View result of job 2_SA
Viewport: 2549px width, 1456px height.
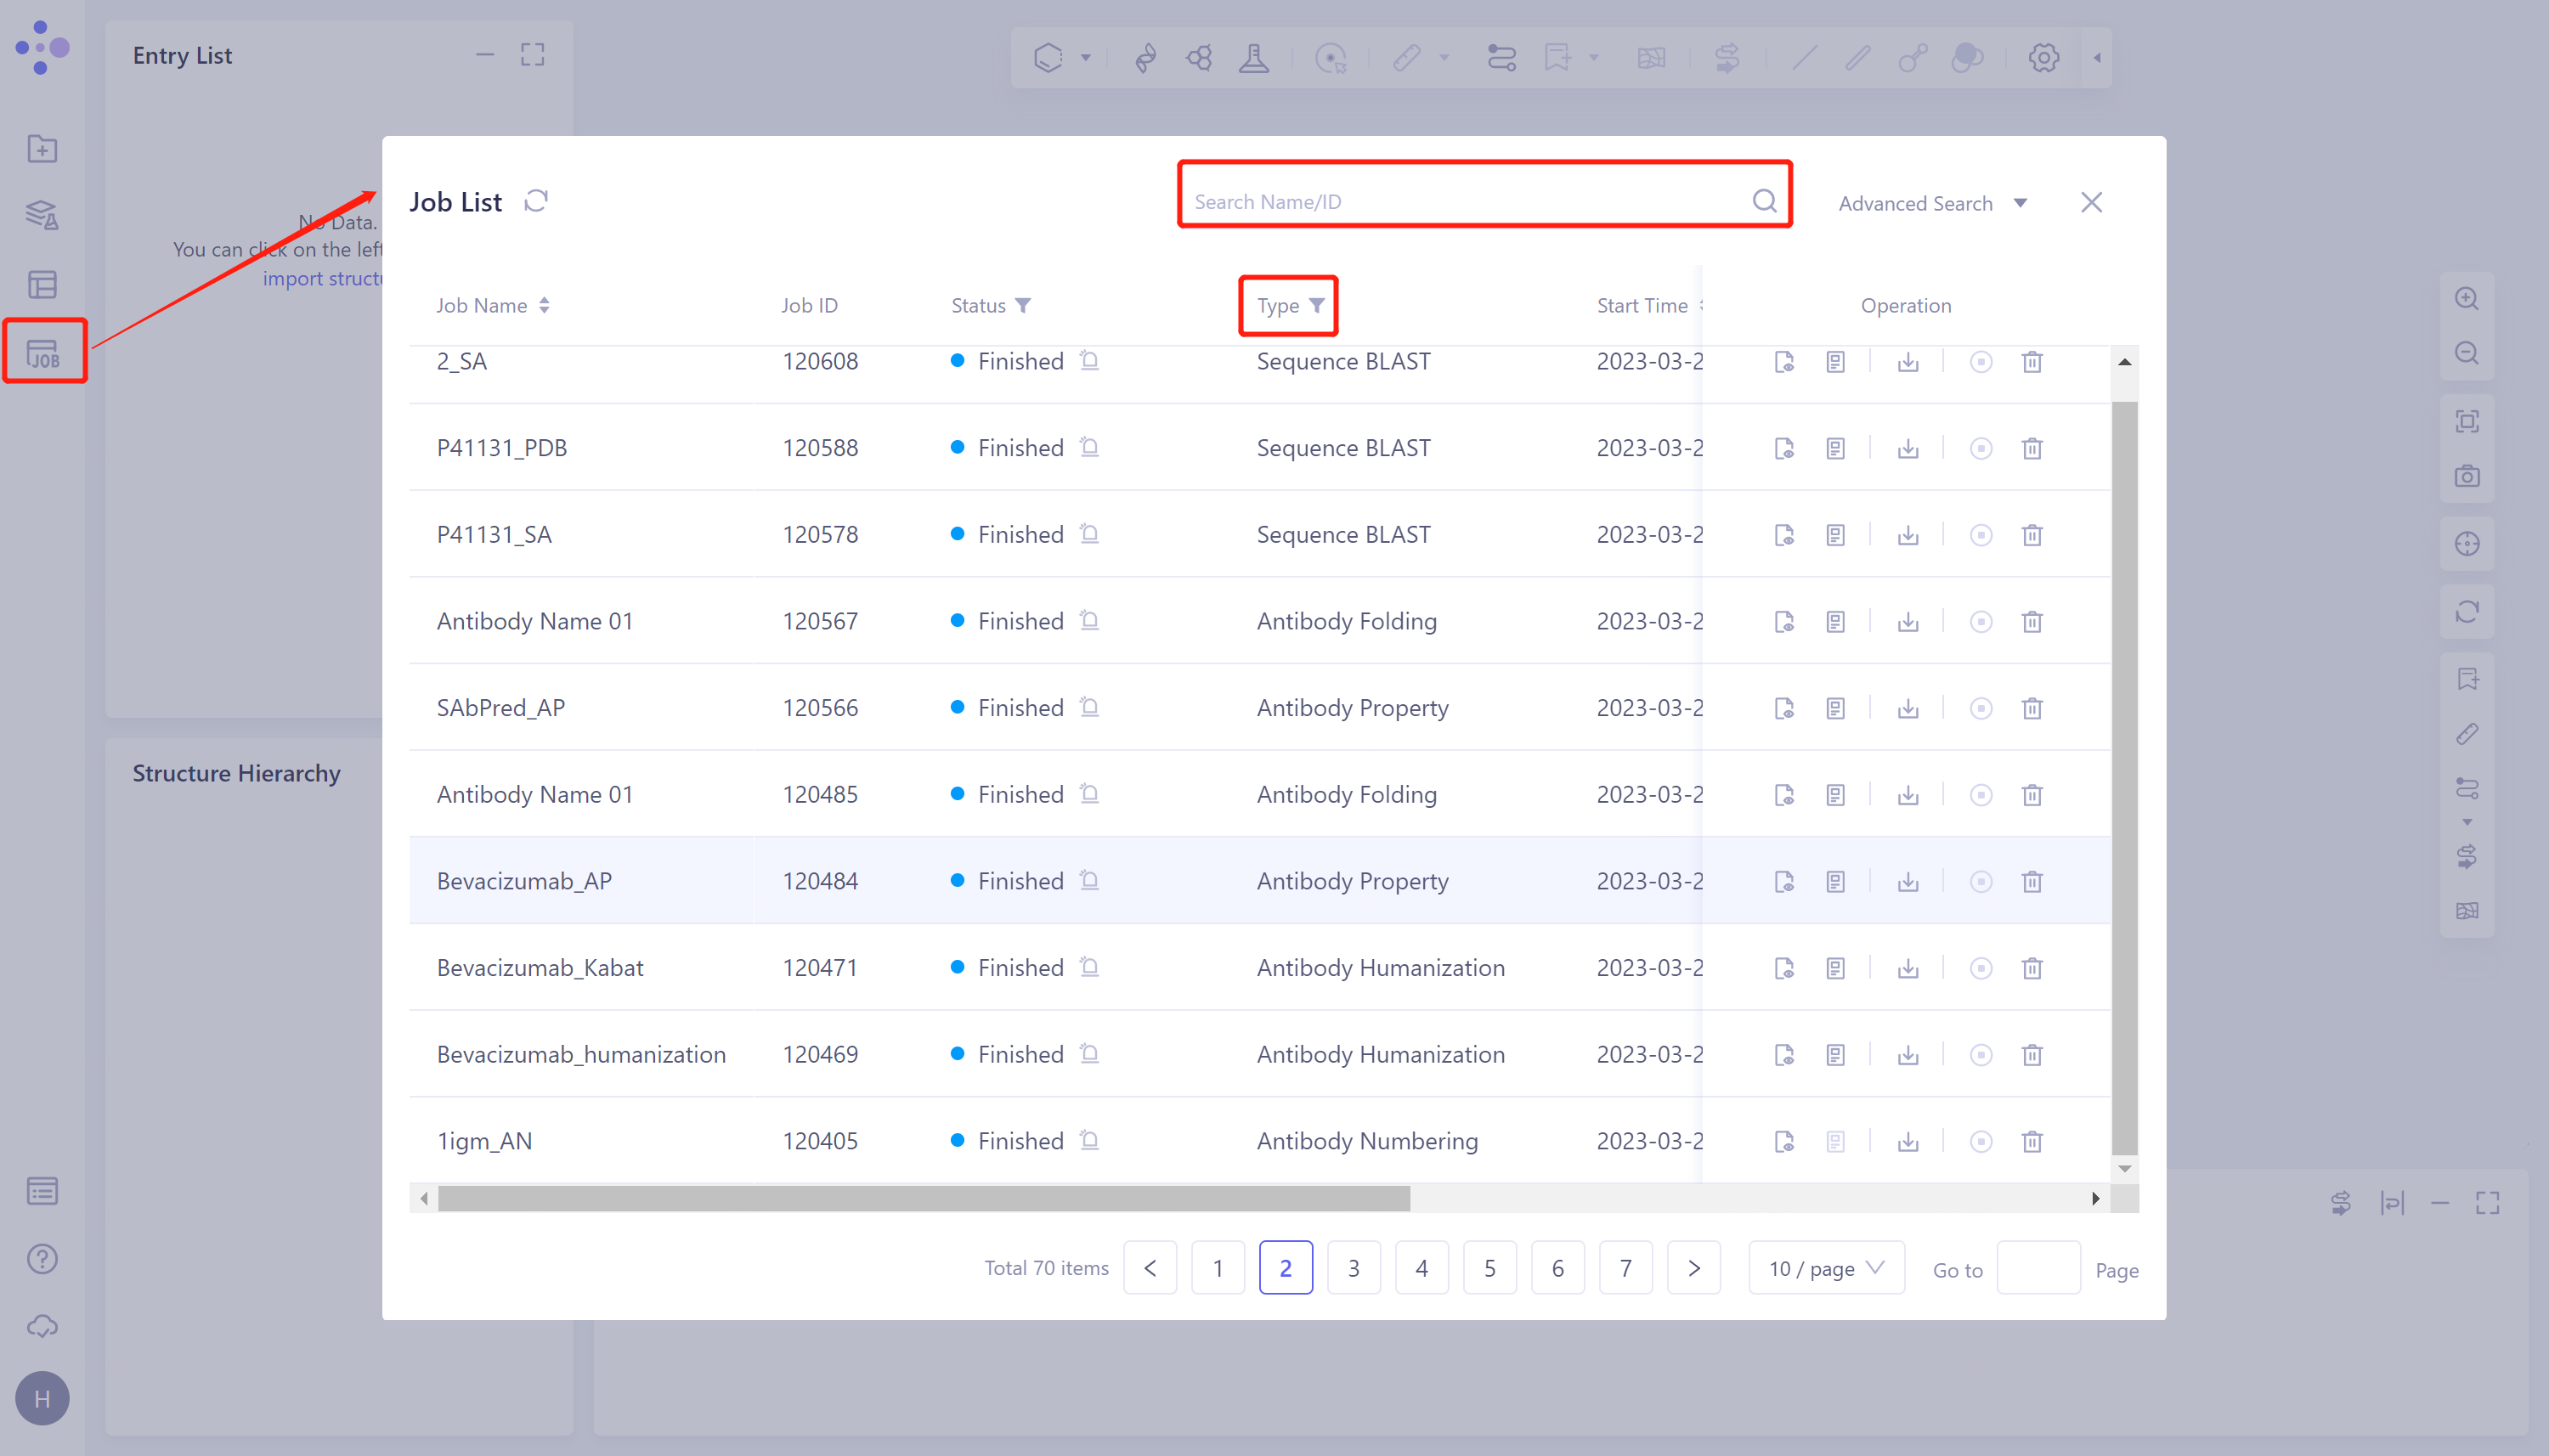pyautogui.click(x=1784, y=362)
